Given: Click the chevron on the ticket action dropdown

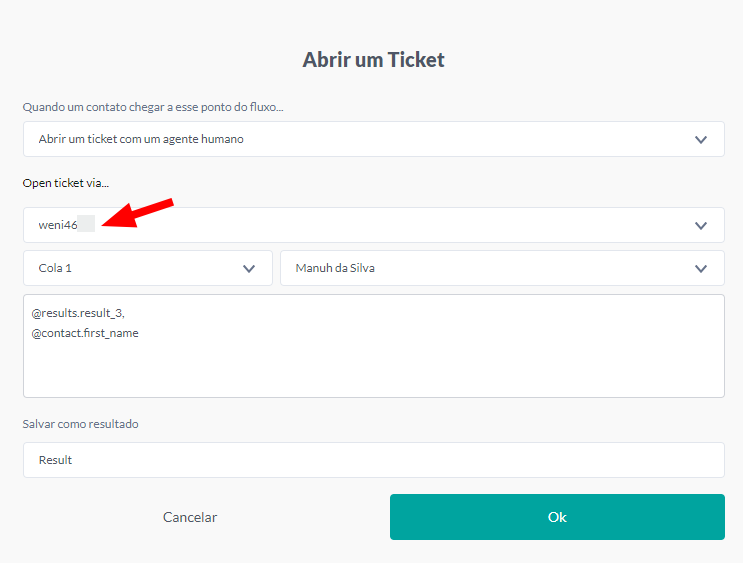Looking at the screenshot, I should pos(701,140).
